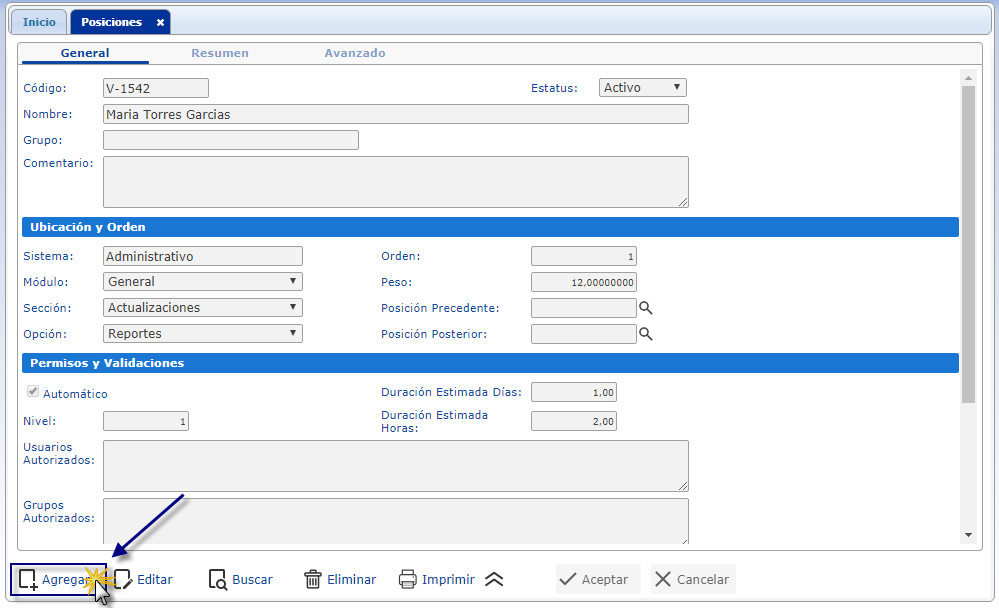This screenshot has height=608, width=999.
Task: Switch to the Resumen tab
Action: coord(220,53)
